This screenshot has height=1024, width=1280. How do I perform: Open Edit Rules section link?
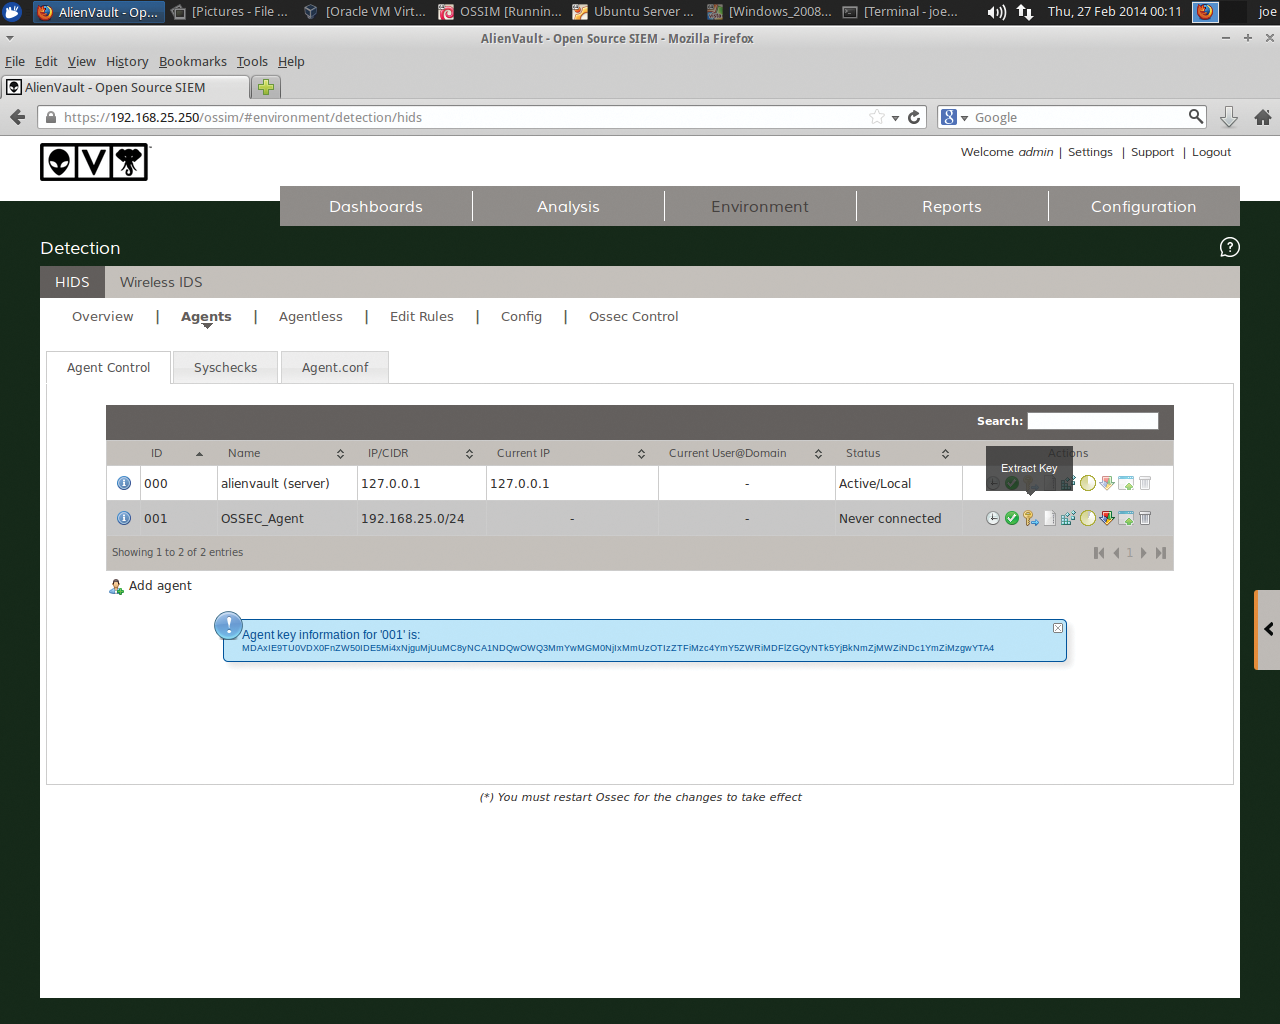[421, 316]
